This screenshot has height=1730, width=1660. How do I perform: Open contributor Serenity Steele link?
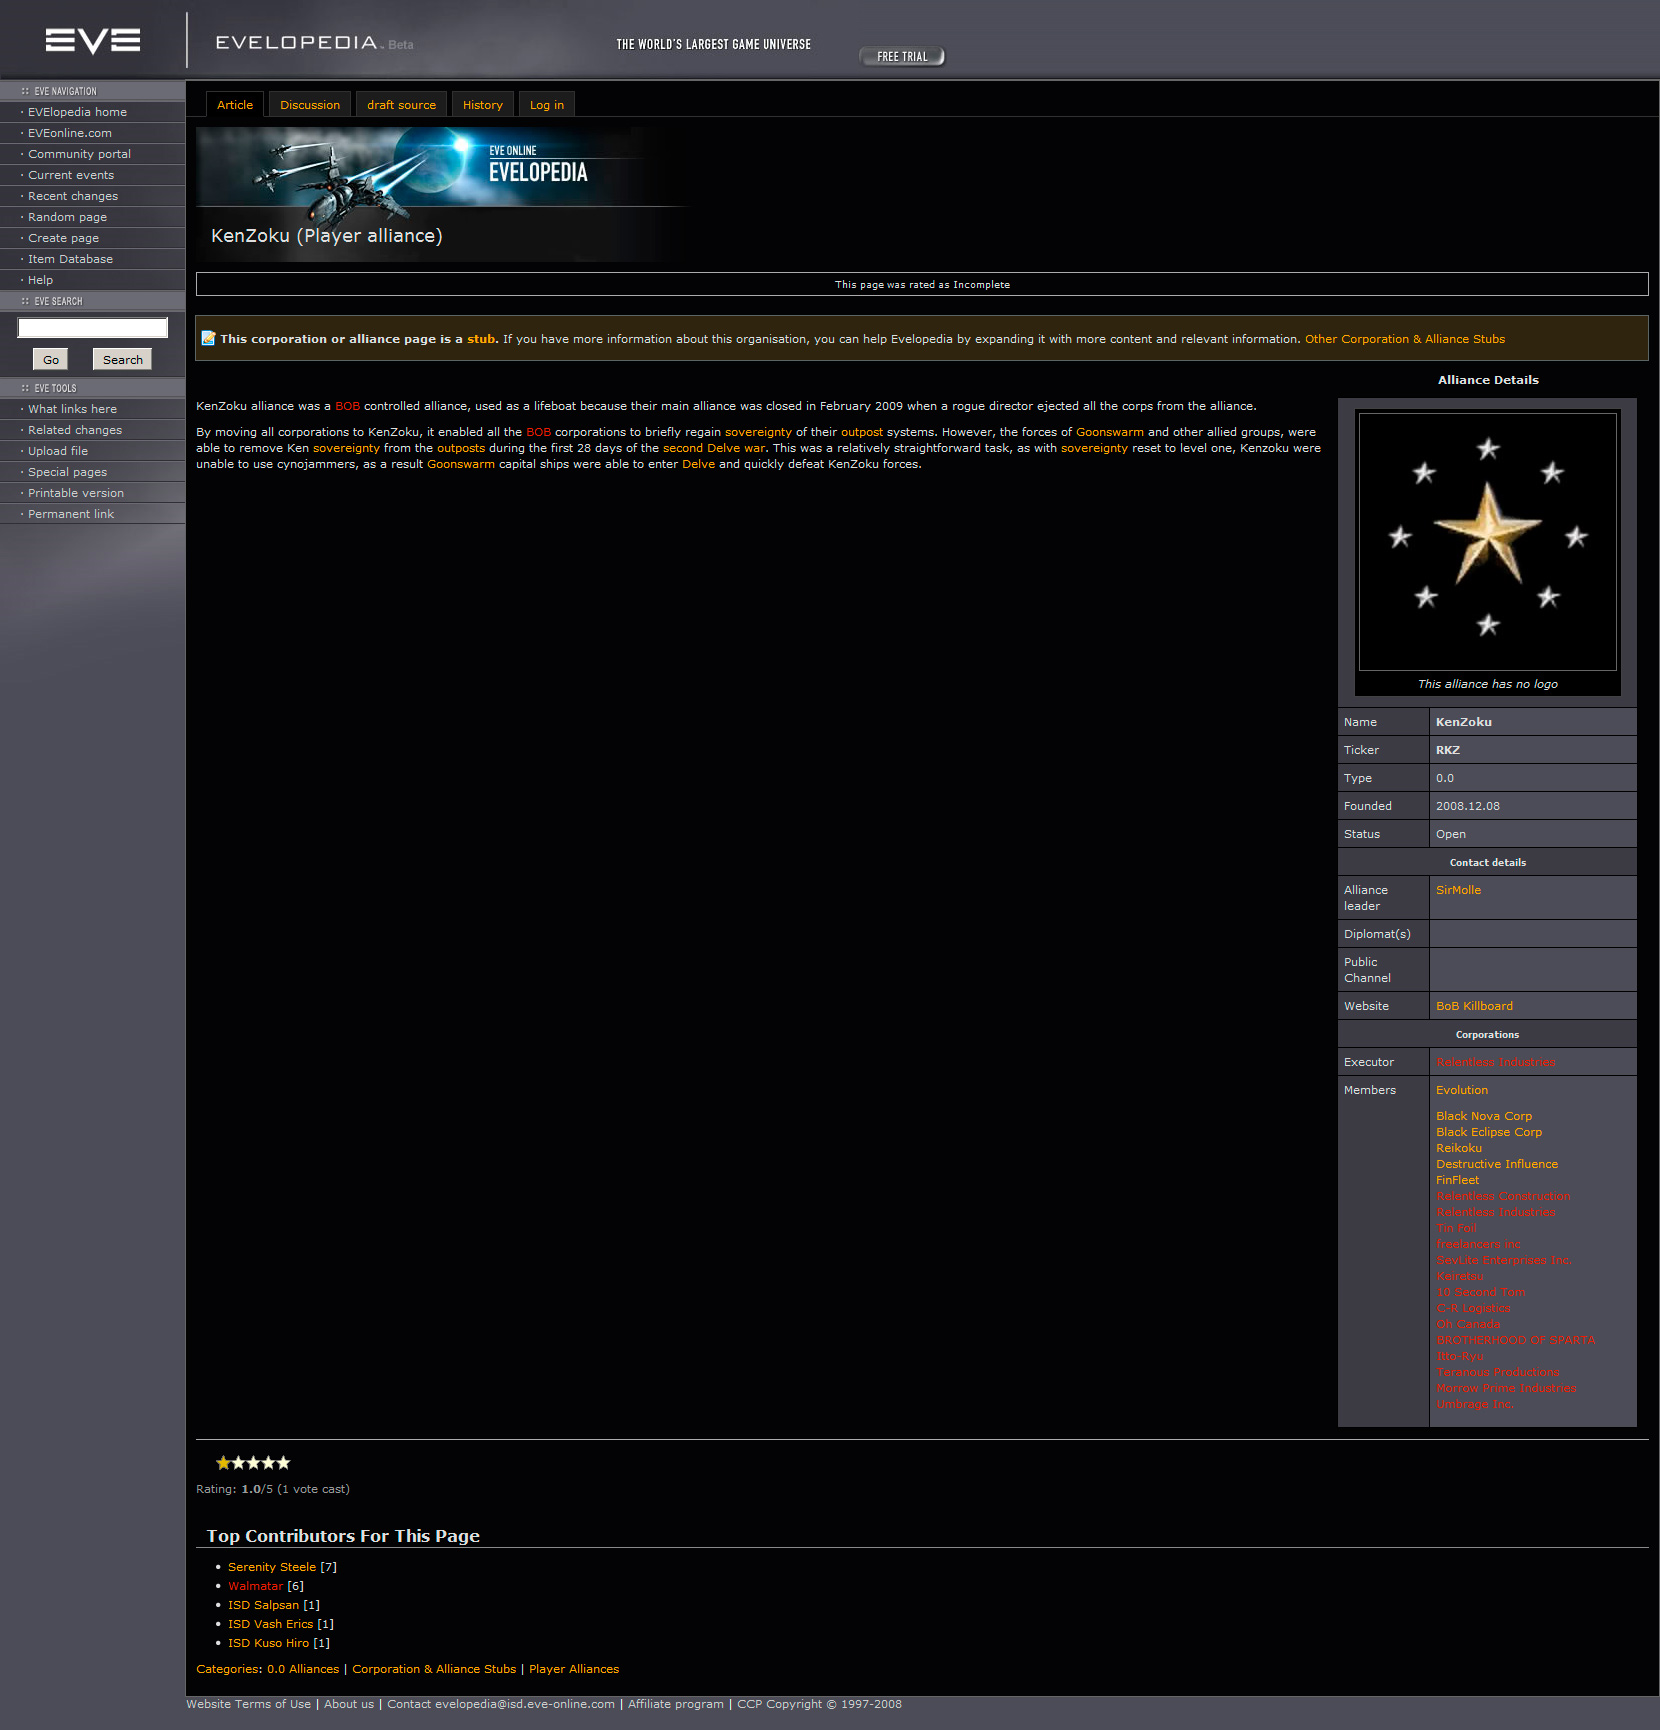pos(272,1567)
